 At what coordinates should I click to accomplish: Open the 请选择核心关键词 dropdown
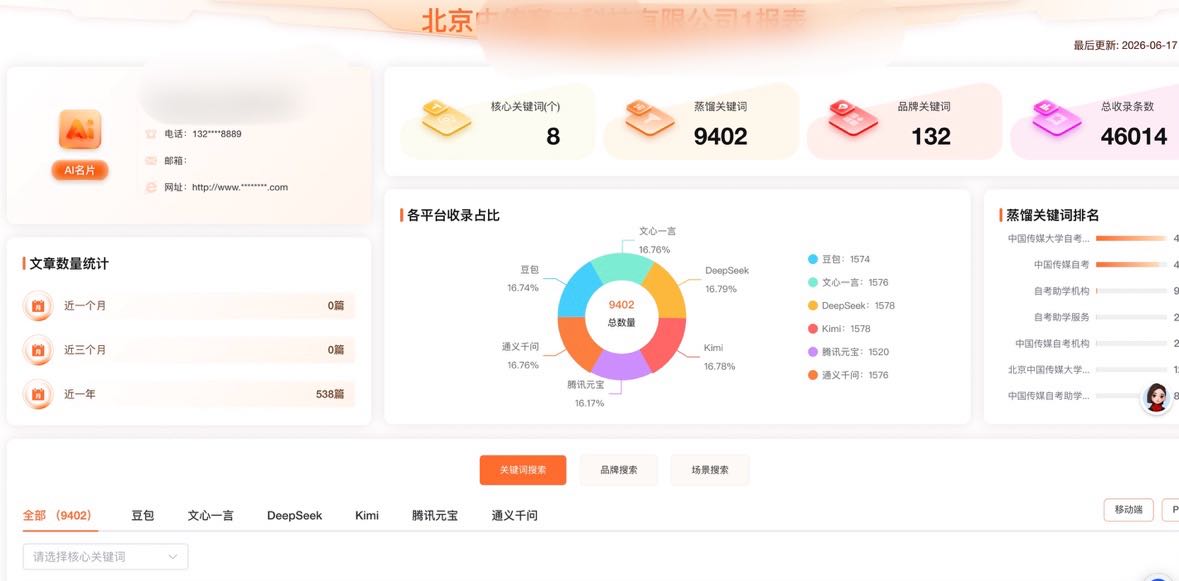tap(105, 557)
